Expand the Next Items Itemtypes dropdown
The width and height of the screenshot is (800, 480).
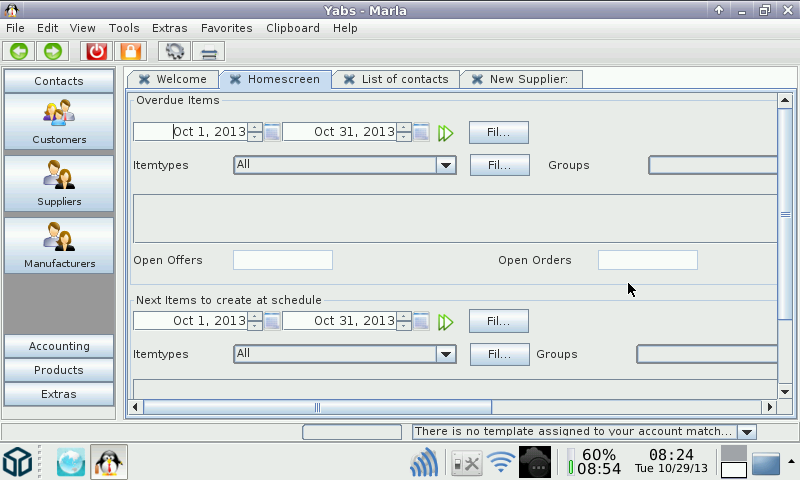pos(445,355)
